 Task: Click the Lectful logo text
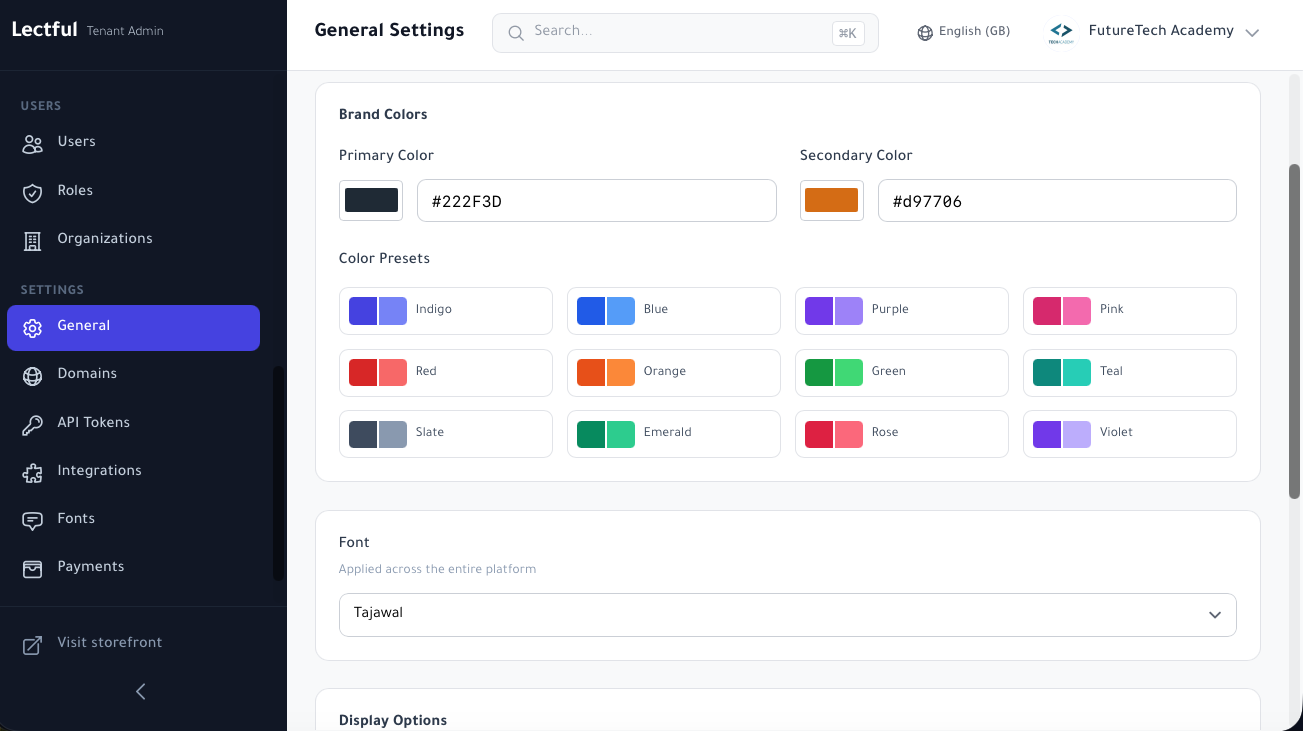44,30
